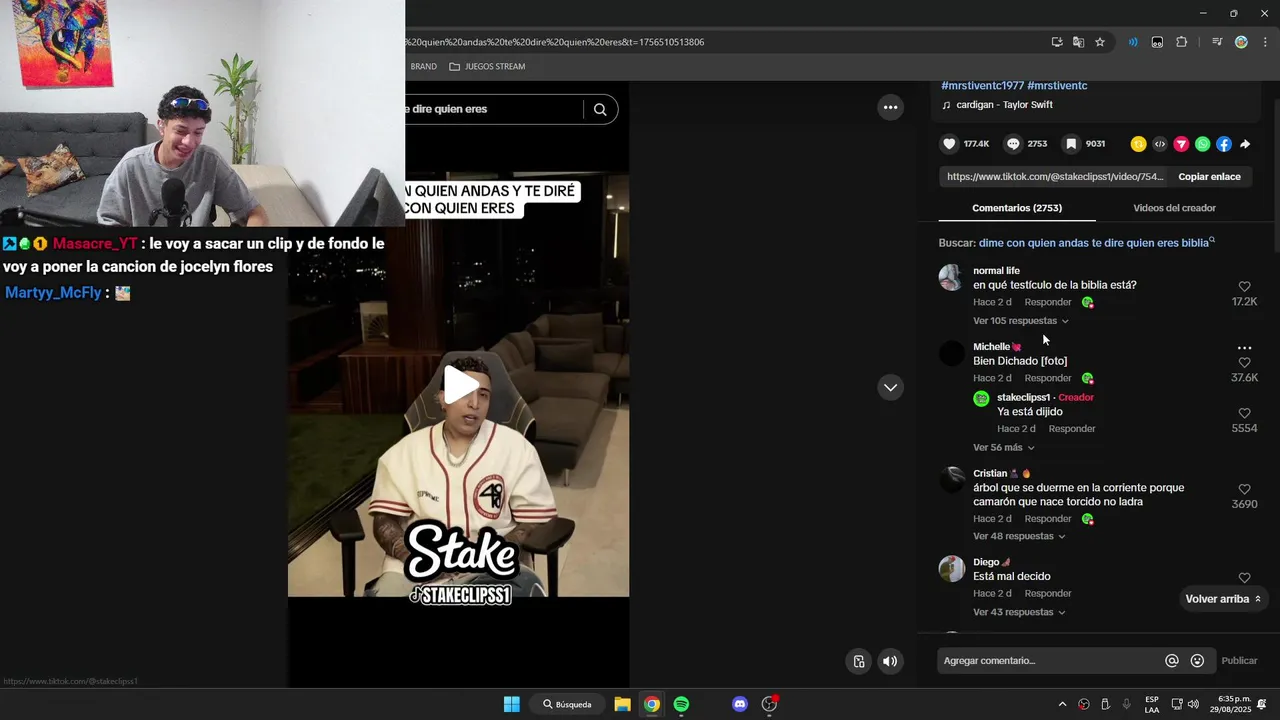Mute the video volume icon

(x=890, y=661)
